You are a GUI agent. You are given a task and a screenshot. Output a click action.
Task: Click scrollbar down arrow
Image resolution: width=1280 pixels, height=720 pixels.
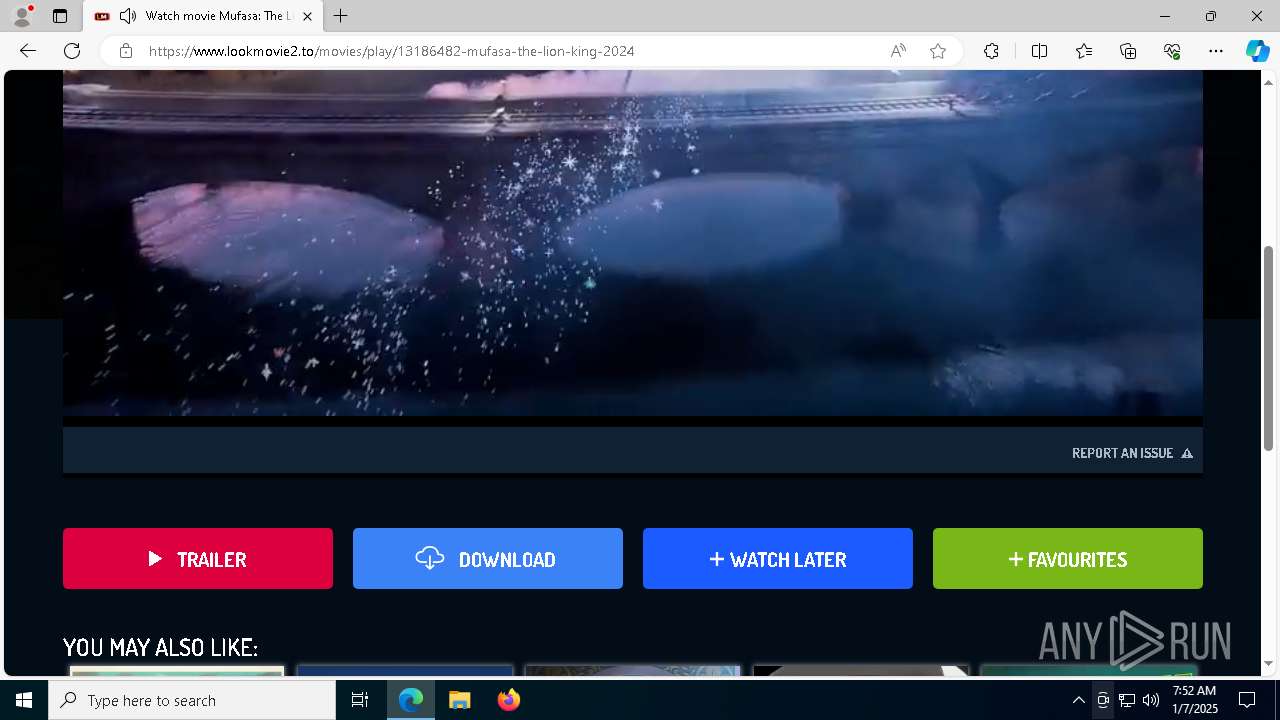point(1269,663)
